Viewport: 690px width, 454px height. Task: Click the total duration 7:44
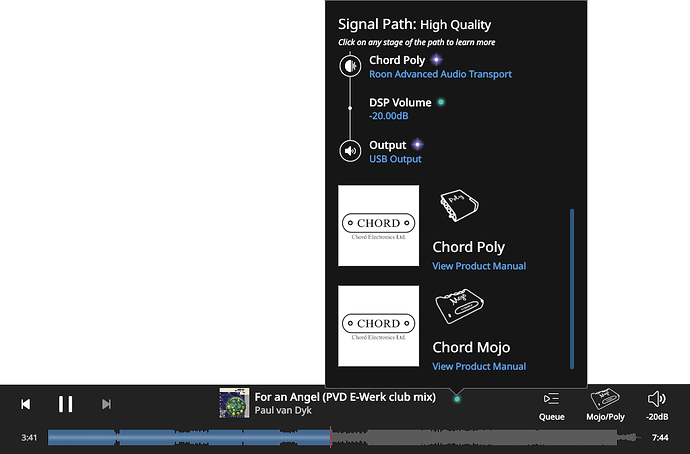coord(660,437)
